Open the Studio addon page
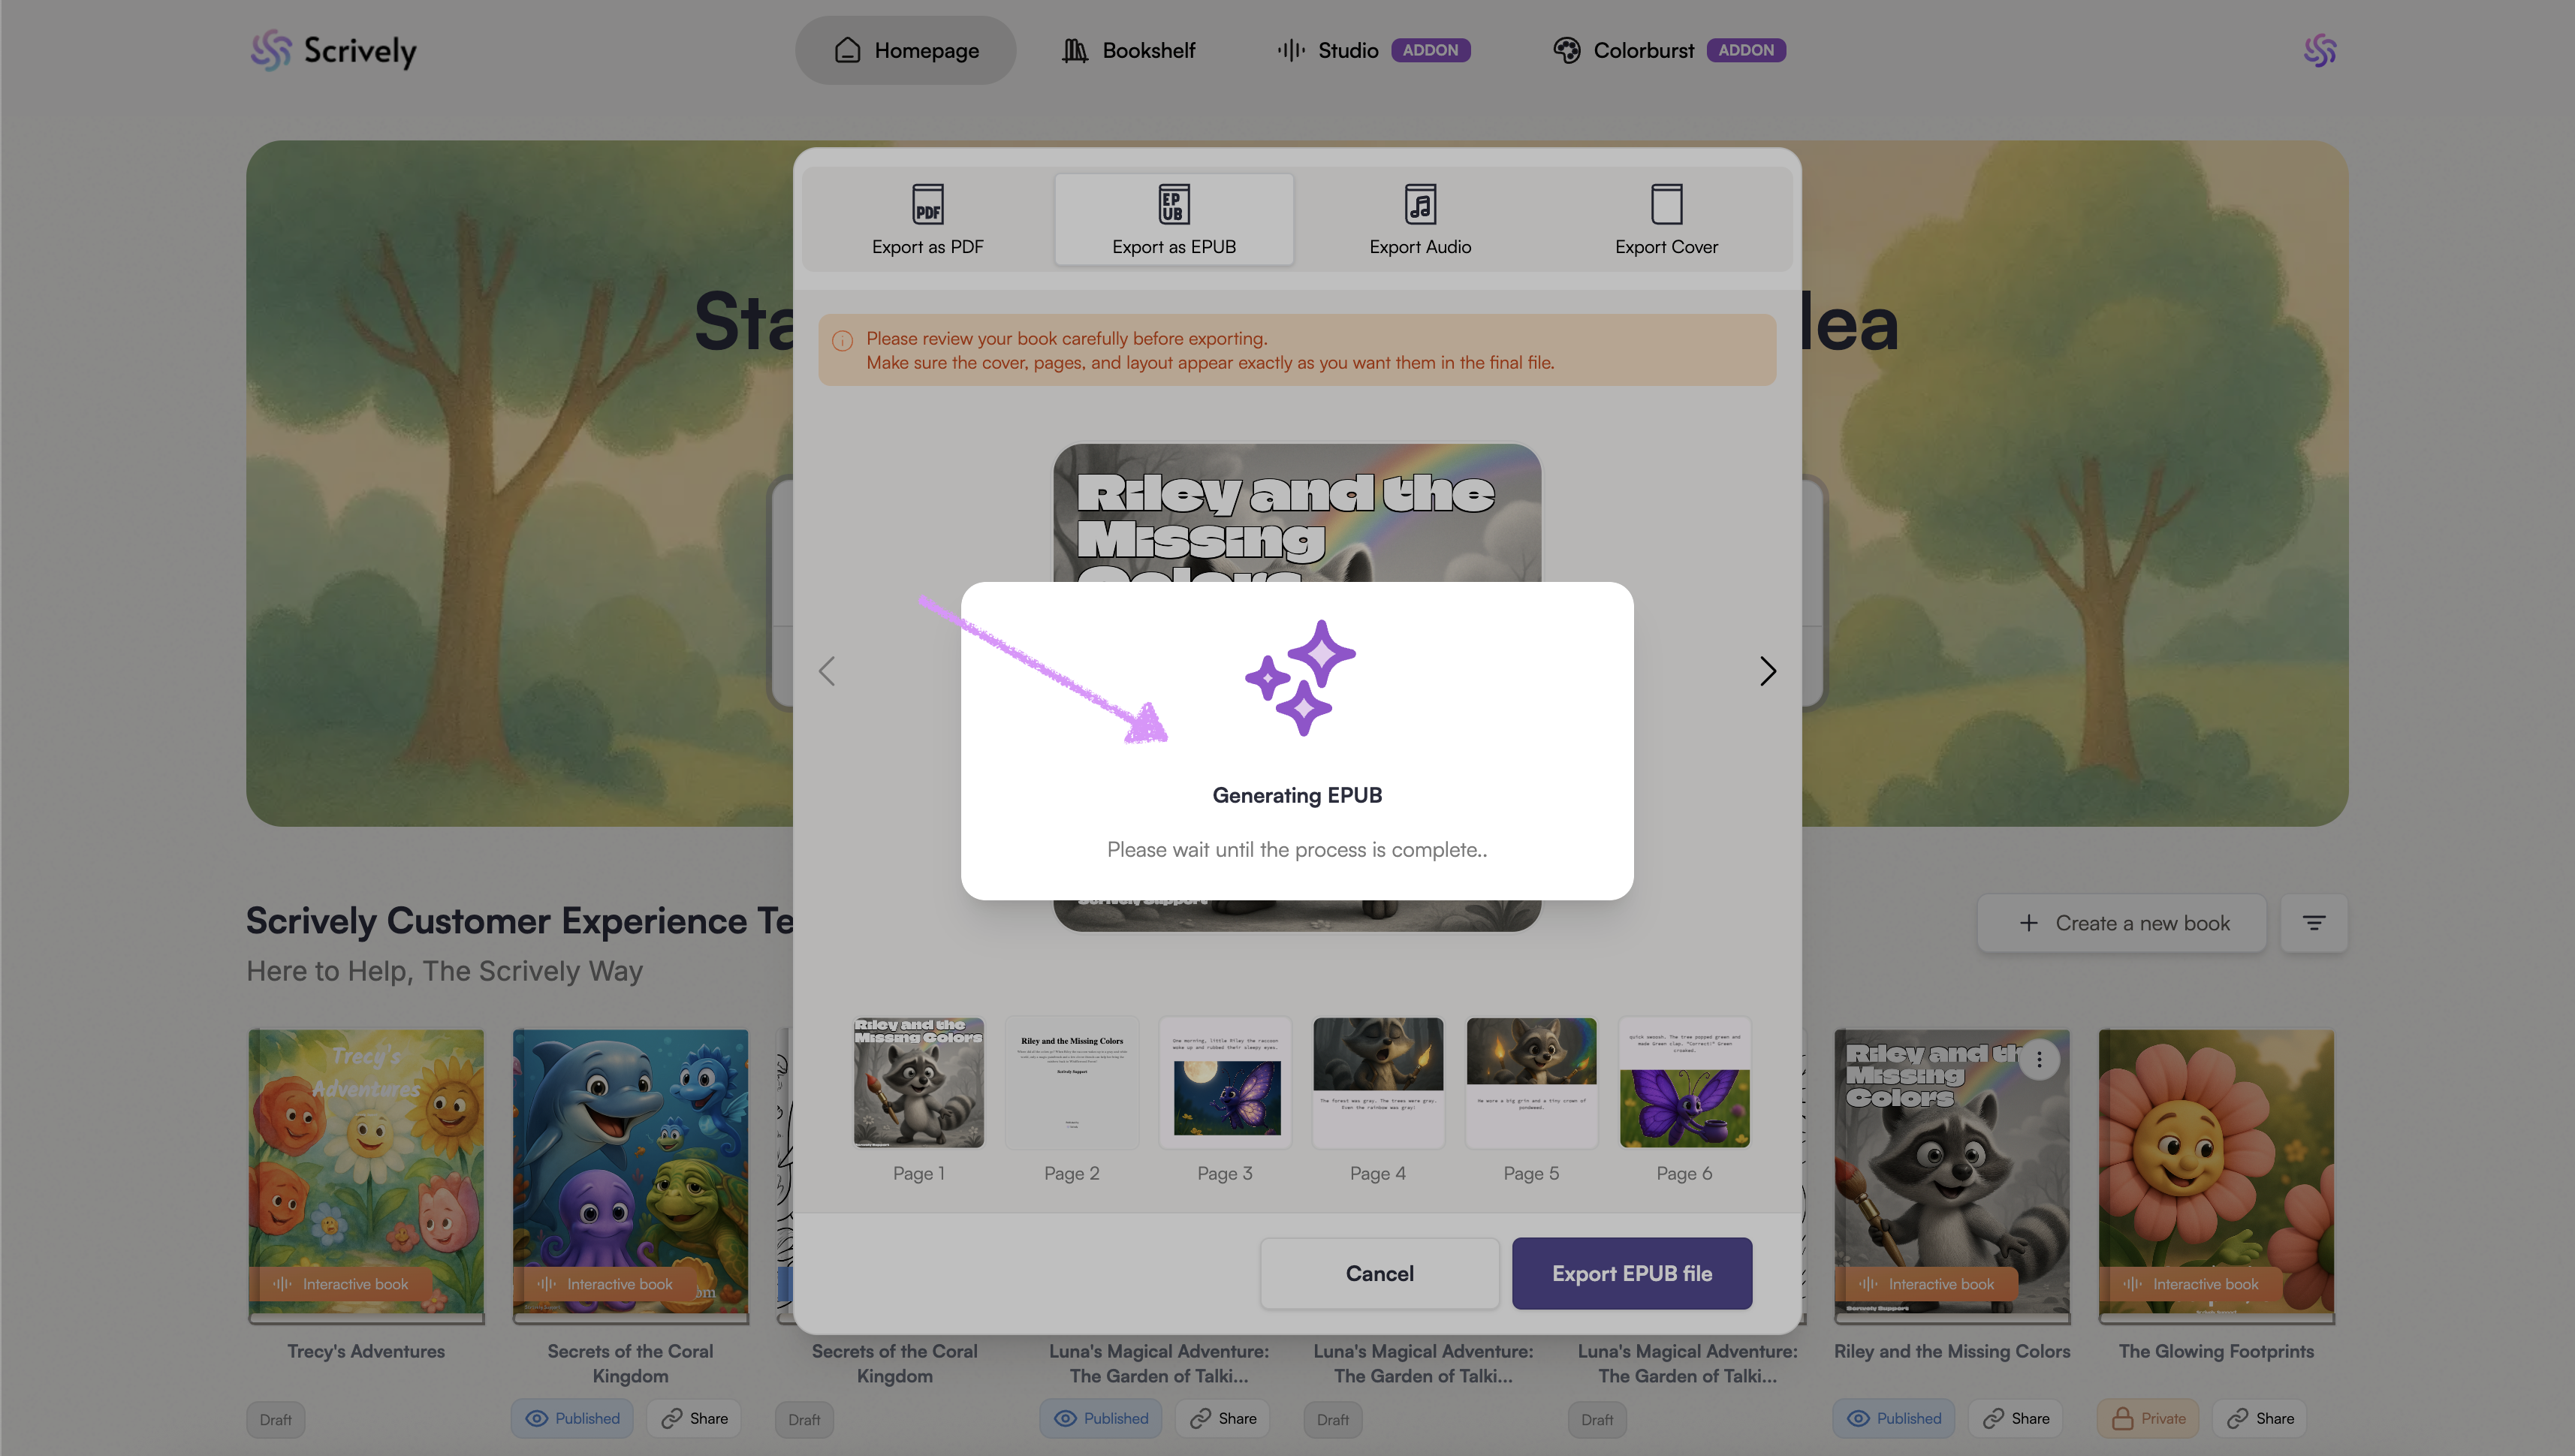The height and width of the screenshot is (1456, 2575). point(1373,50)
